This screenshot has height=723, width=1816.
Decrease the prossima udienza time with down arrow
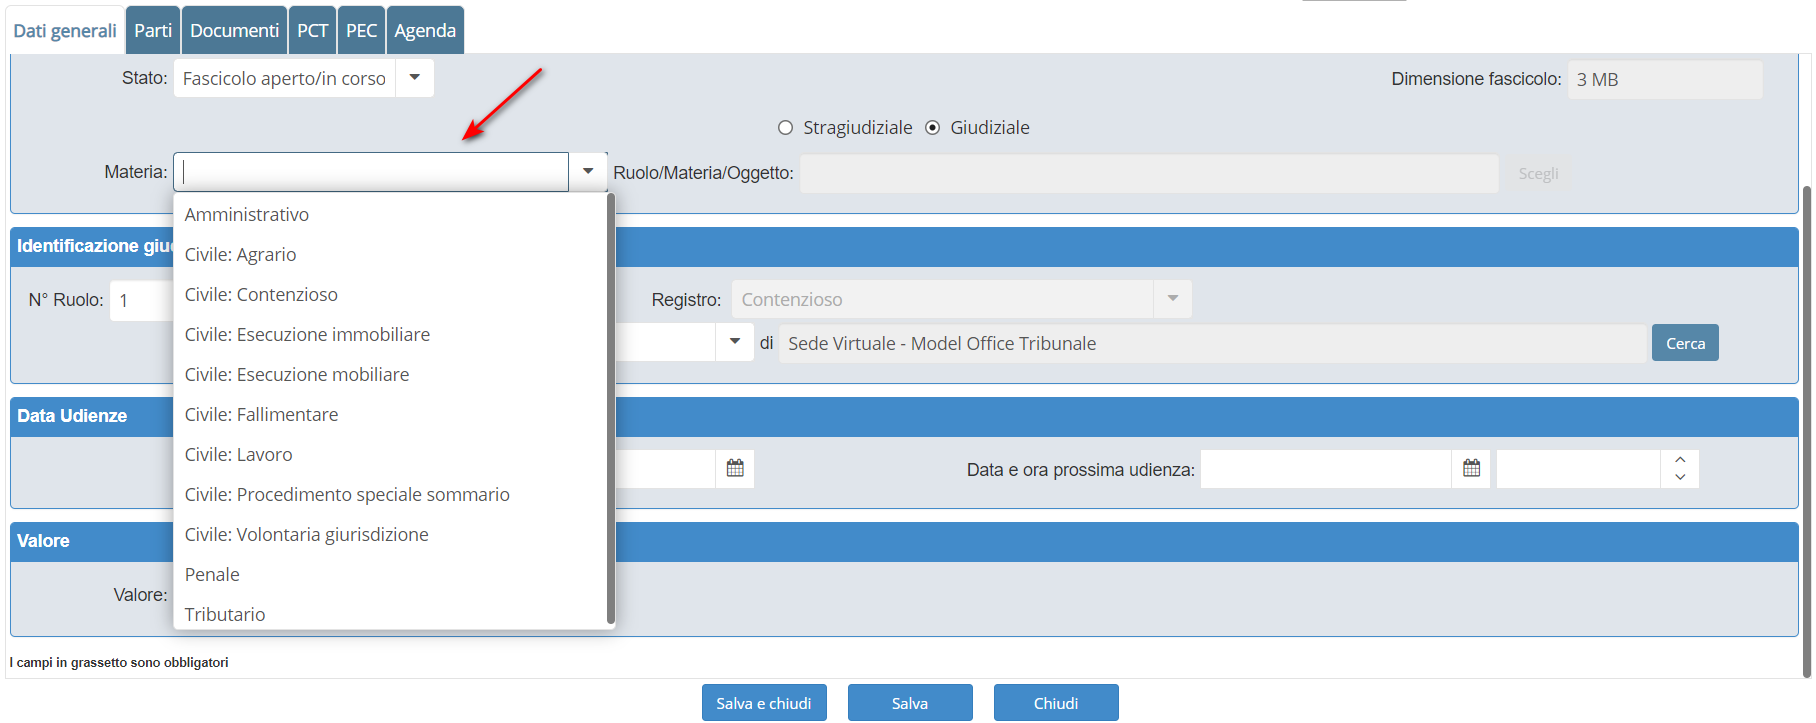pyautogui.click(x=1680, y=478)
